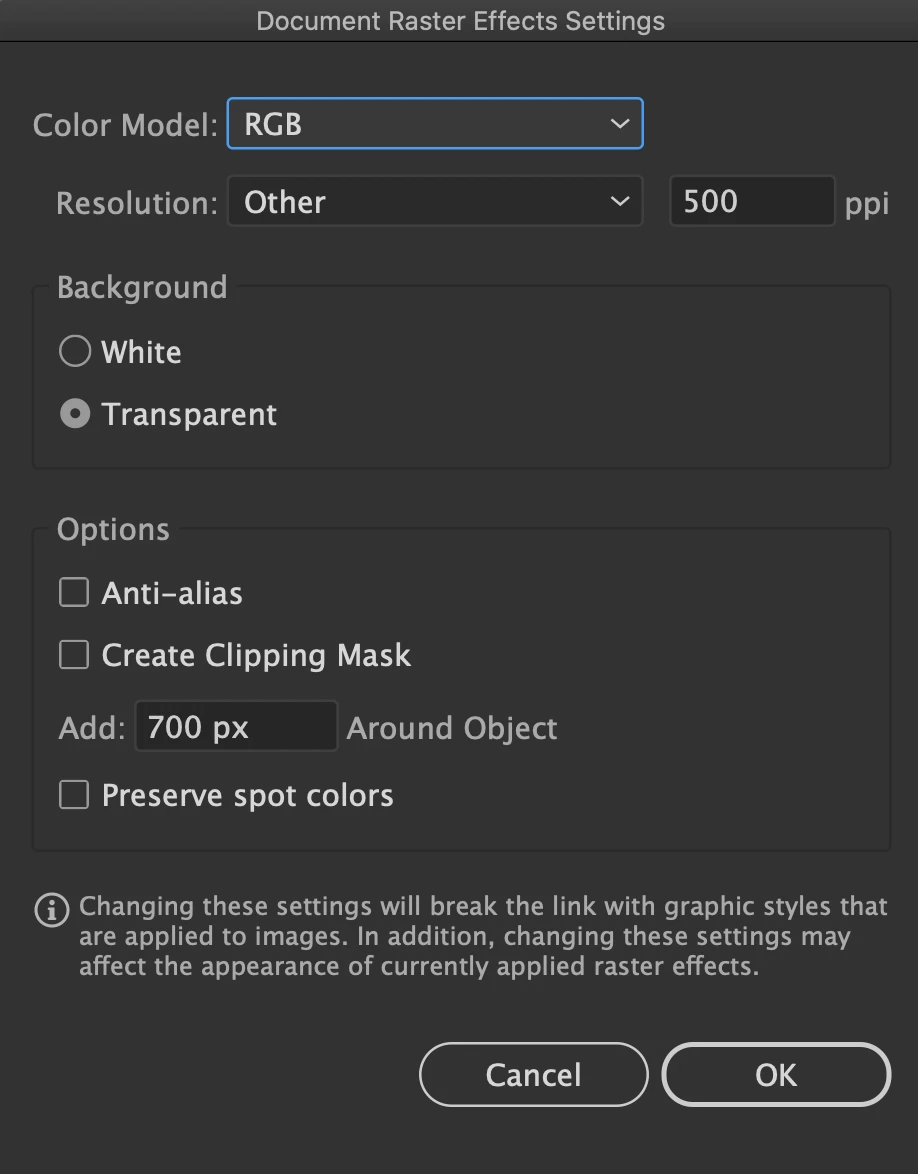This screenshot has width=918, height=1174.
Task: Enable the Create Clipping Mask checkbox
Action: 74,655
